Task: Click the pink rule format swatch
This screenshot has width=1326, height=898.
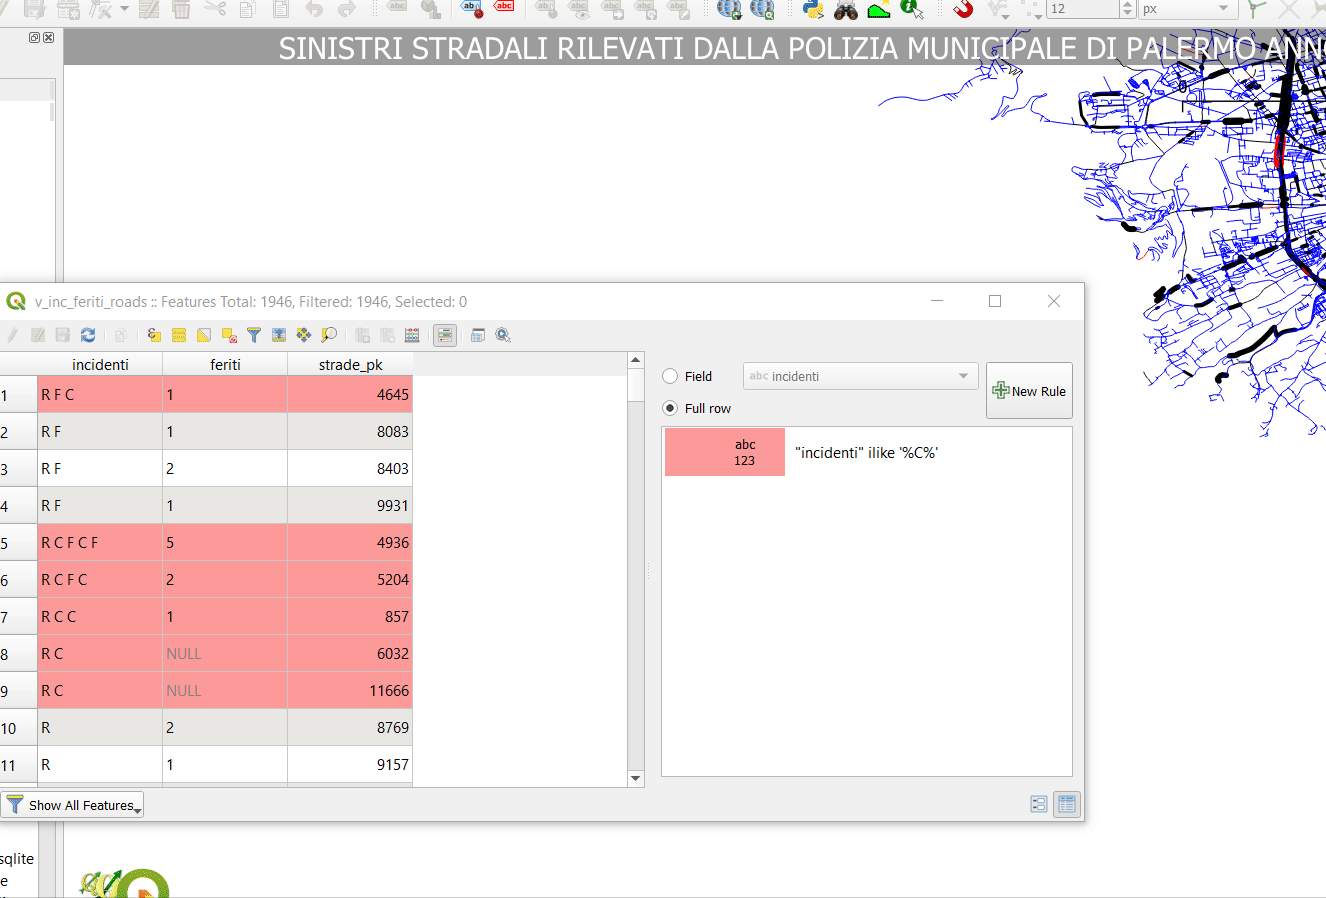Action: pos(725,452)
